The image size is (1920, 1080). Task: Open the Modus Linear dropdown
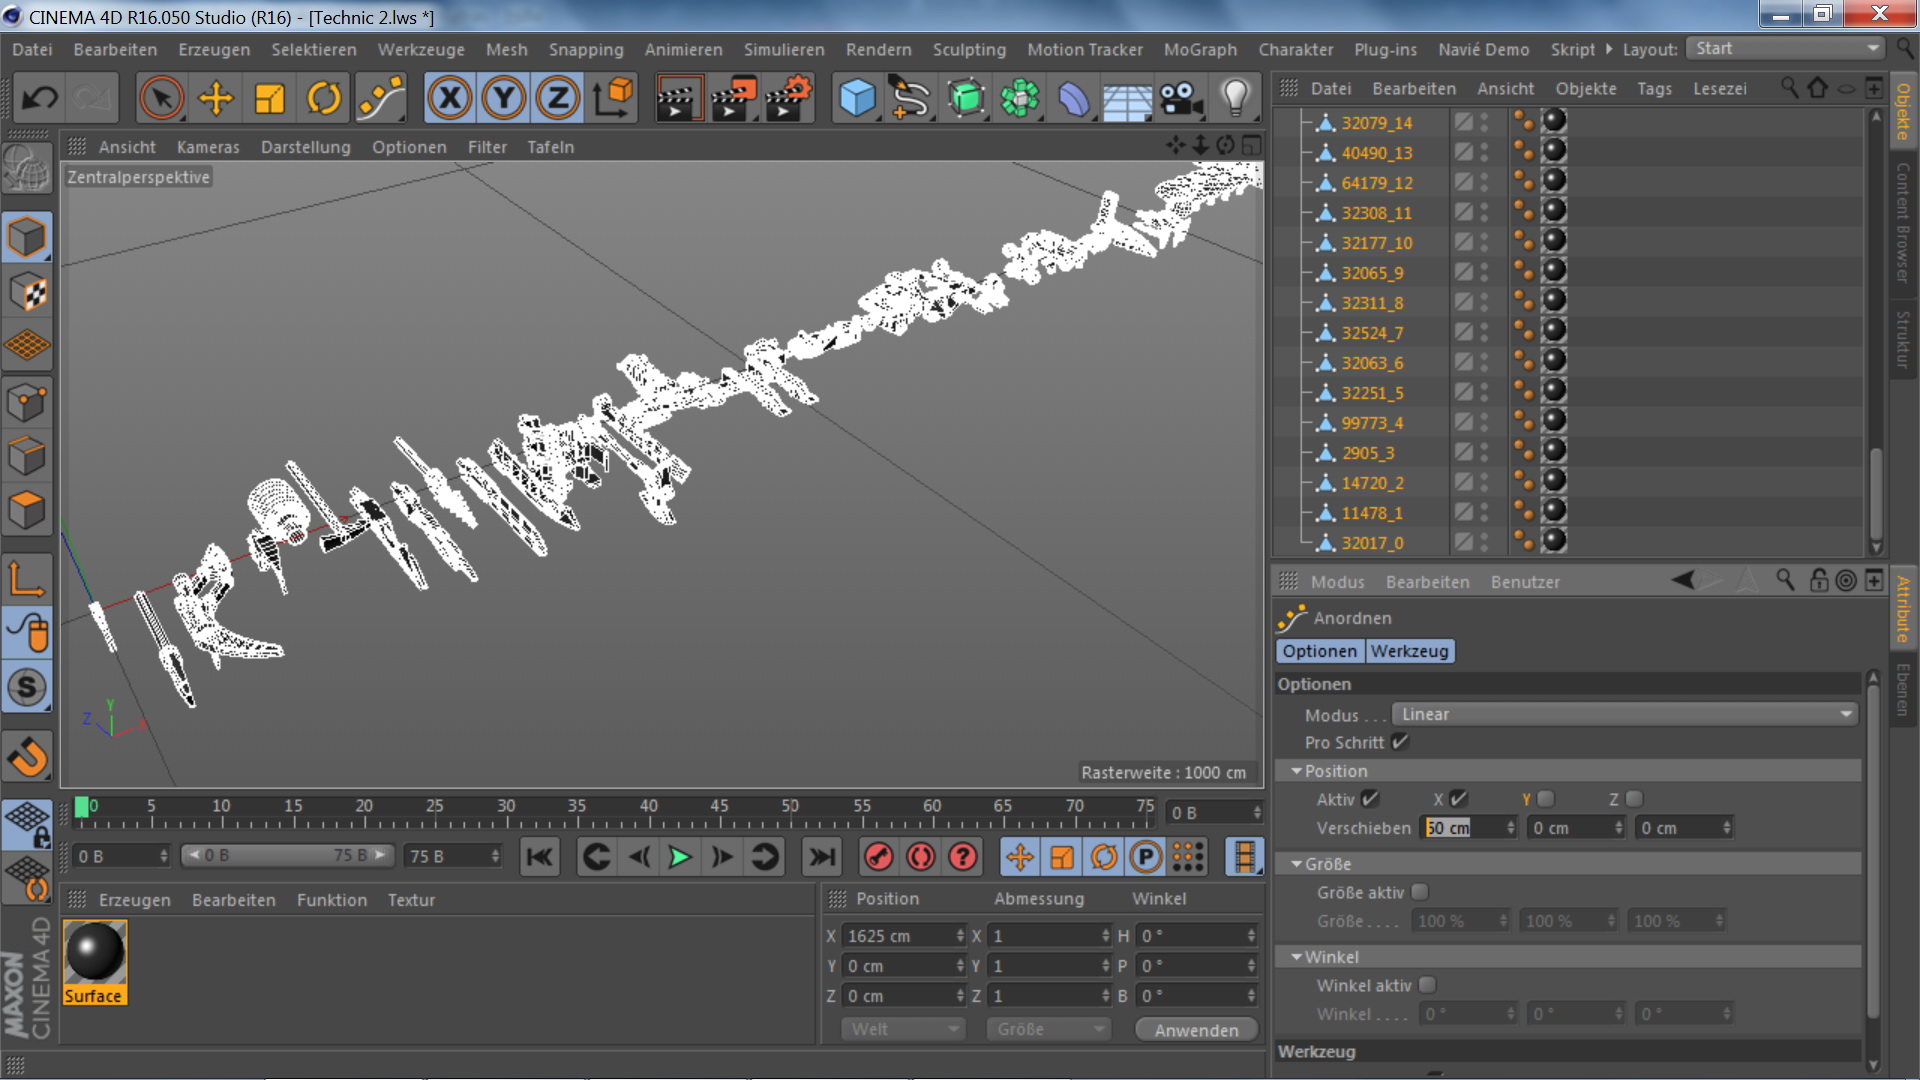tap(1625, 714)
